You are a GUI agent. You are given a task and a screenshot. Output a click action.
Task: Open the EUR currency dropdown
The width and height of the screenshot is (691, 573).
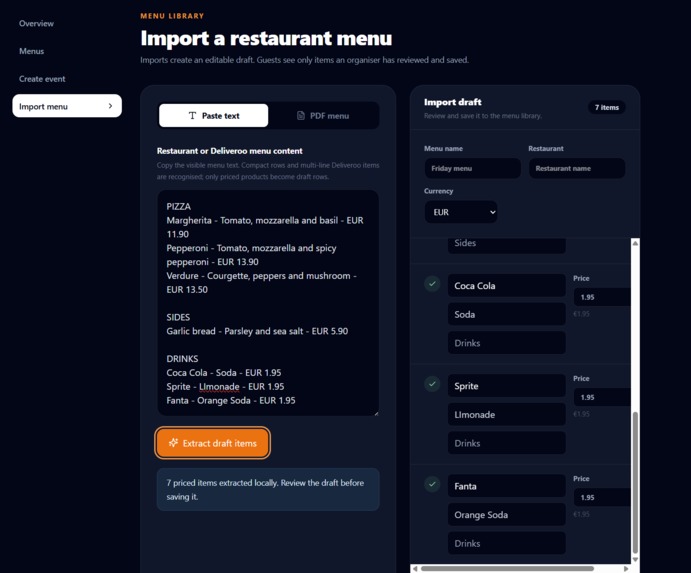pyautogui.click(x=461, y=212)
